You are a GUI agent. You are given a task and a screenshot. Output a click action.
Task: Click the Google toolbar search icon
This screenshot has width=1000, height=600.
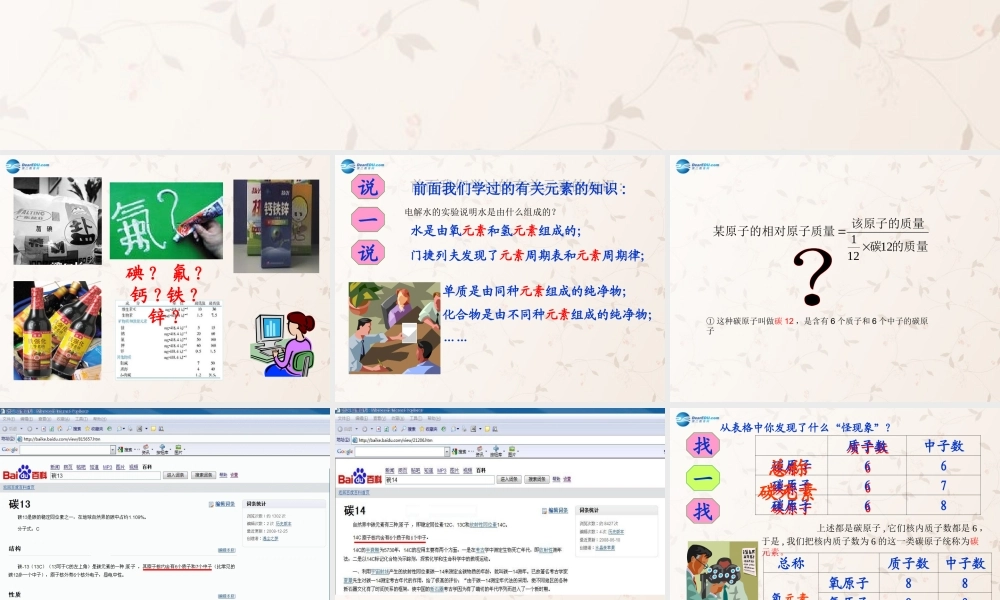coord(122,449)
